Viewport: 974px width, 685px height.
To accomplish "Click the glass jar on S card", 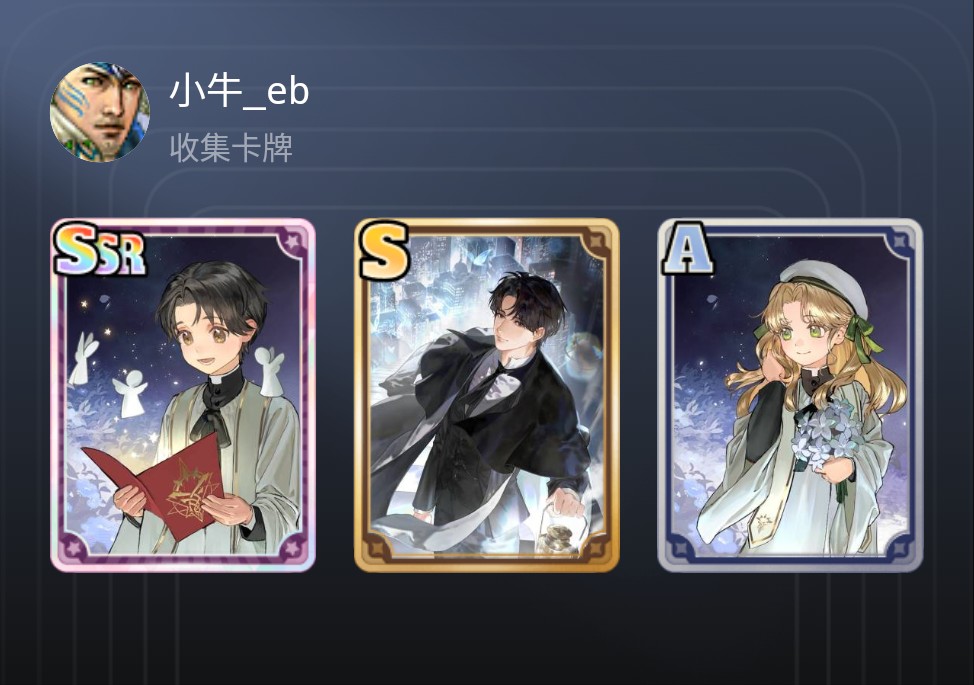I will [x=561, y=530].
